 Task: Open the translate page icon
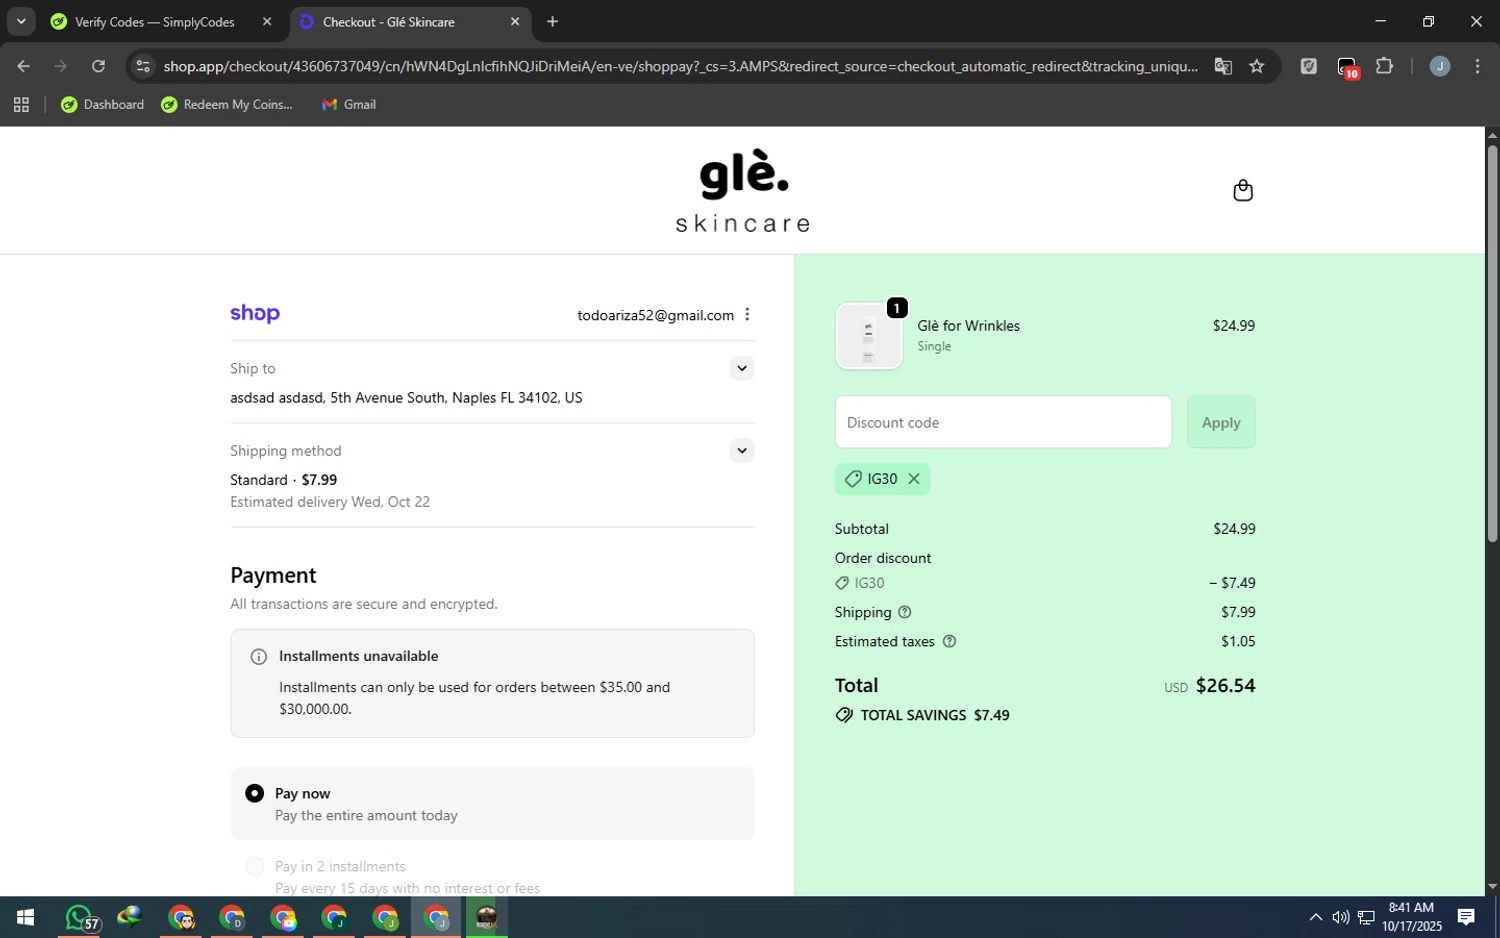pos(1222,66)
